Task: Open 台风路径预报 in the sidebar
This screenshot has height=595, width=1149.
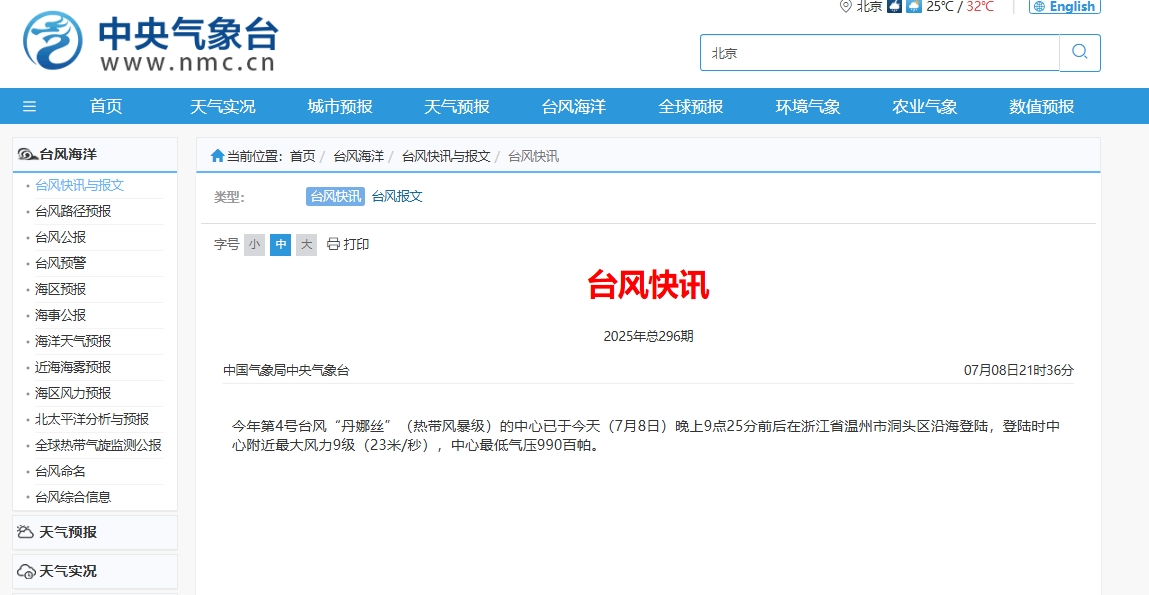Action: pyautogui.click(x=73, y=211)
